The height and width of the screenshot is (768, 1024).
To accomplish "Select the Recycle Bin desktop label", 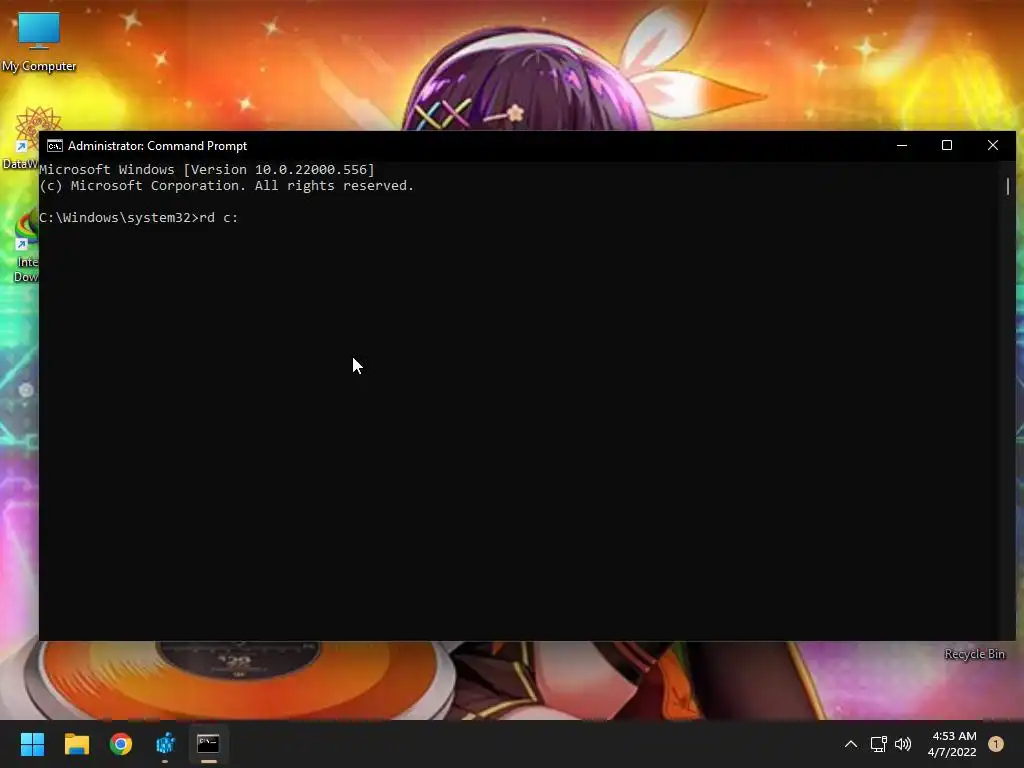I will [x=974, y=654].
